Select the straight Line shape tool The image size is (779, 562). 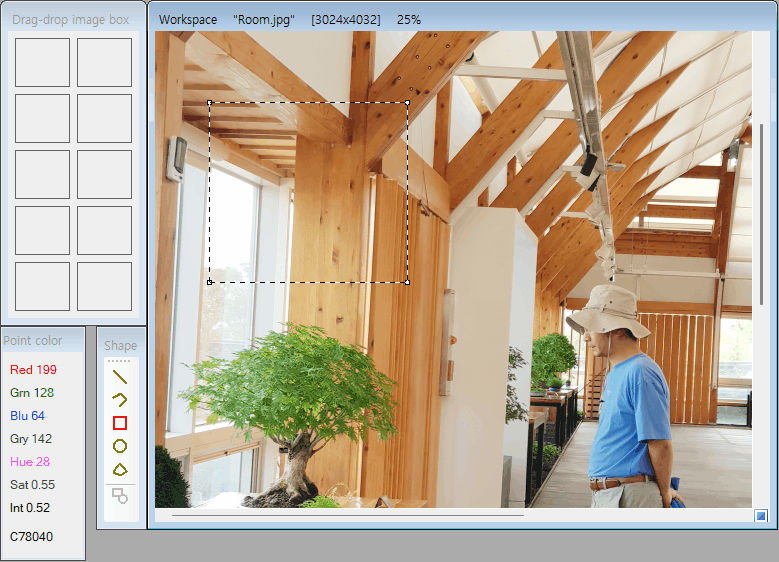point(120,377)
